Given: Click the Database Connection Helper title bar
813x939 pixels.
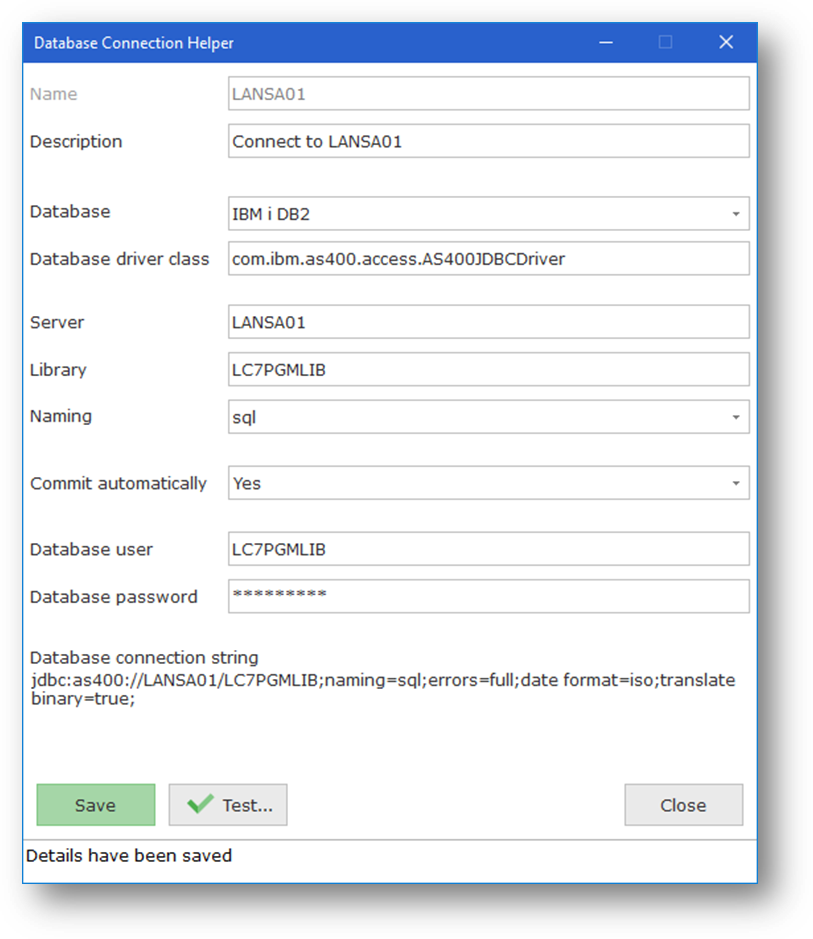Looking at the screenshot, I should tap(300, 43).
